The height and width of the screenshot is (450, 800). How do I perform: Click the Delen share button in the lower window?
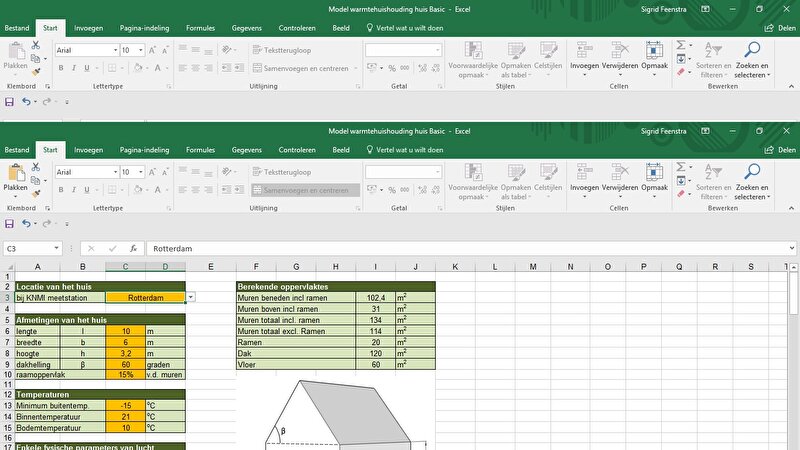coord(780,150)
